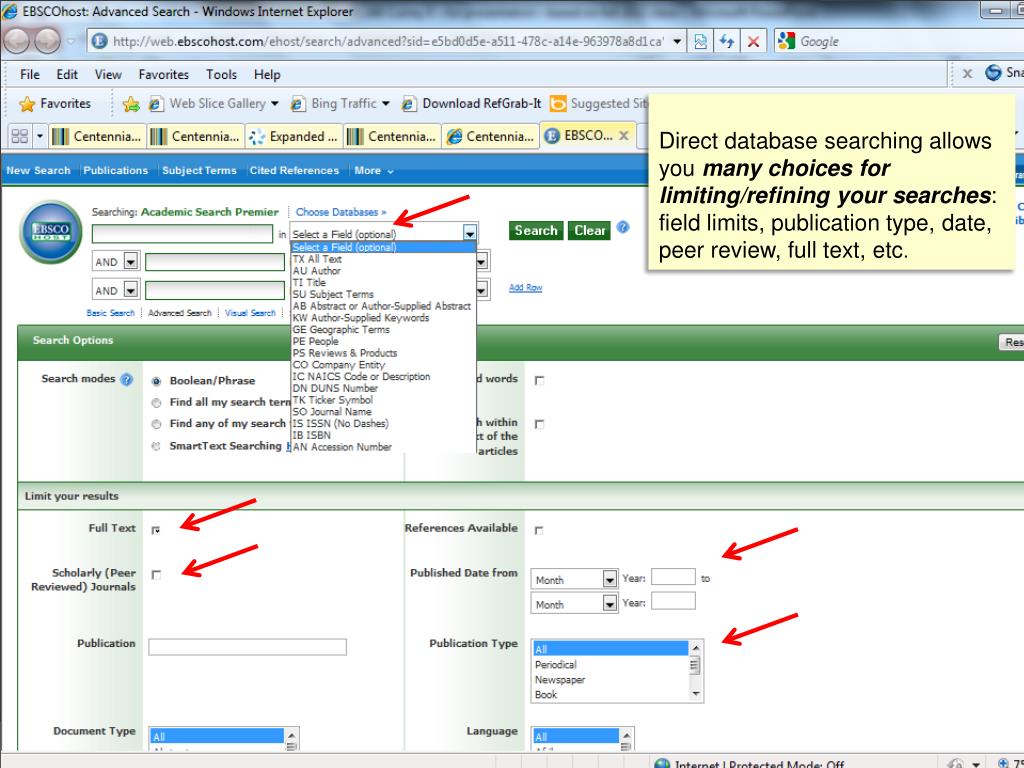Open the View menu
This screenshot has height=768, width=1024.
[x=108, y=74]
